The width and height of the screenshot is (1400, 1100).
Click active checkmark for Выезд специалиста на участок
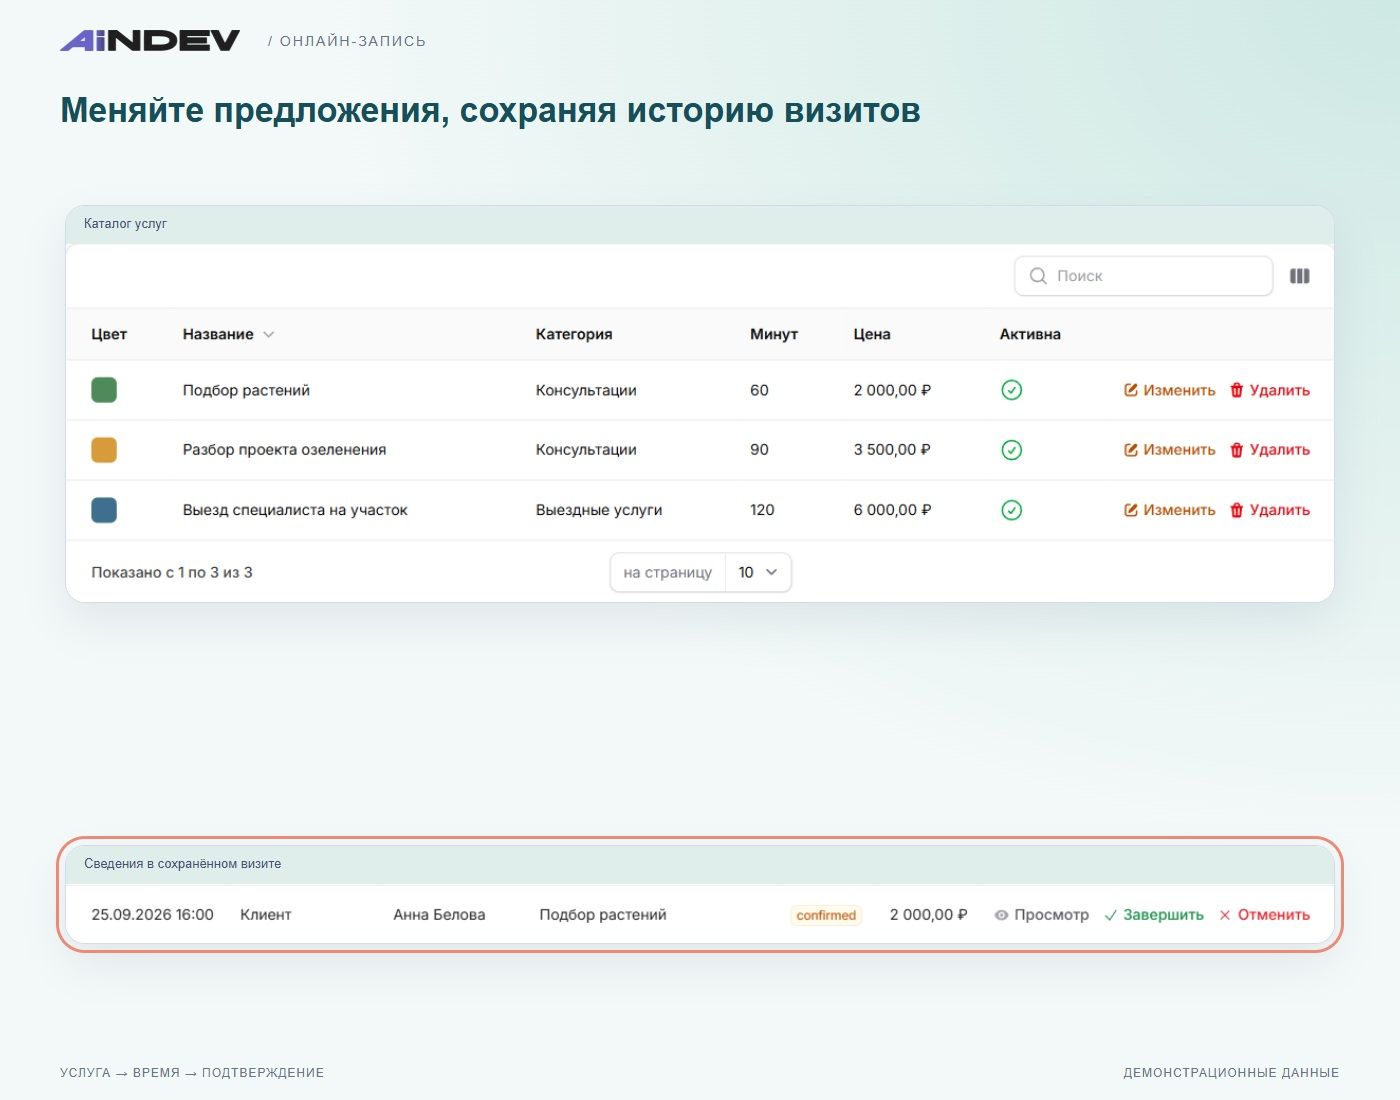pyautogui.click(x=1011, y=510)
